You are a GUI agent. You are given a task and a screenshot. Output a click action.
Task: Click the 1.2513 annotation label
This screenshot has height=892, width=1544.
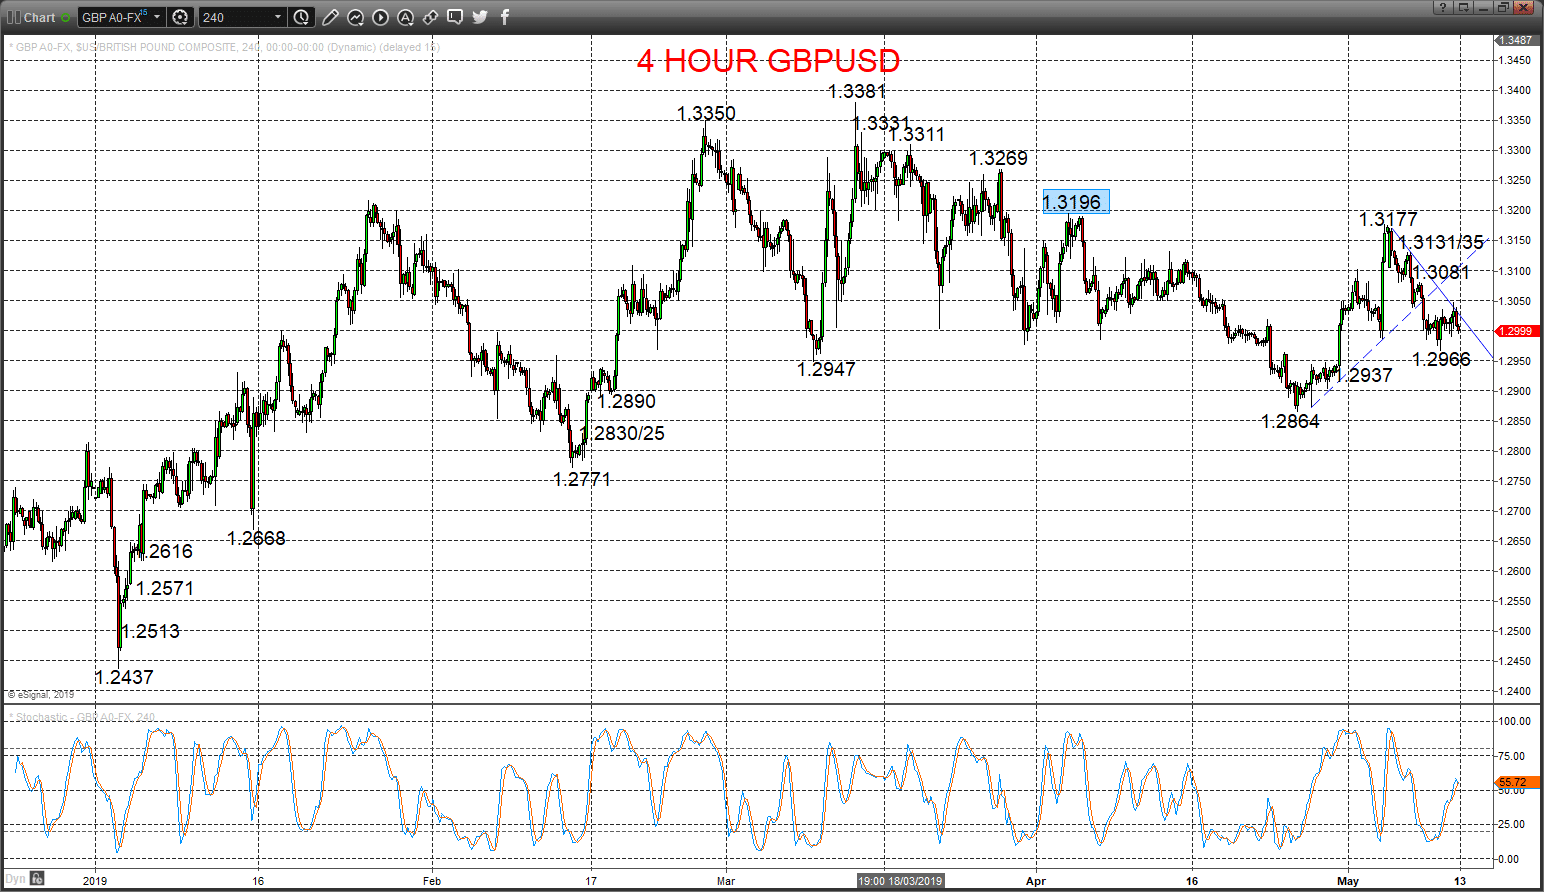[x=151, y=631]
